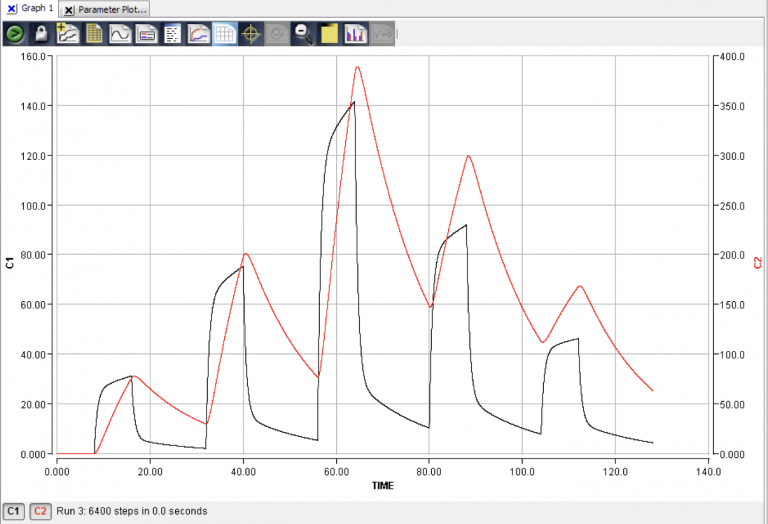Toggle the red C2 variable button
The image size is (768, 524).
(x=40, y=511)
